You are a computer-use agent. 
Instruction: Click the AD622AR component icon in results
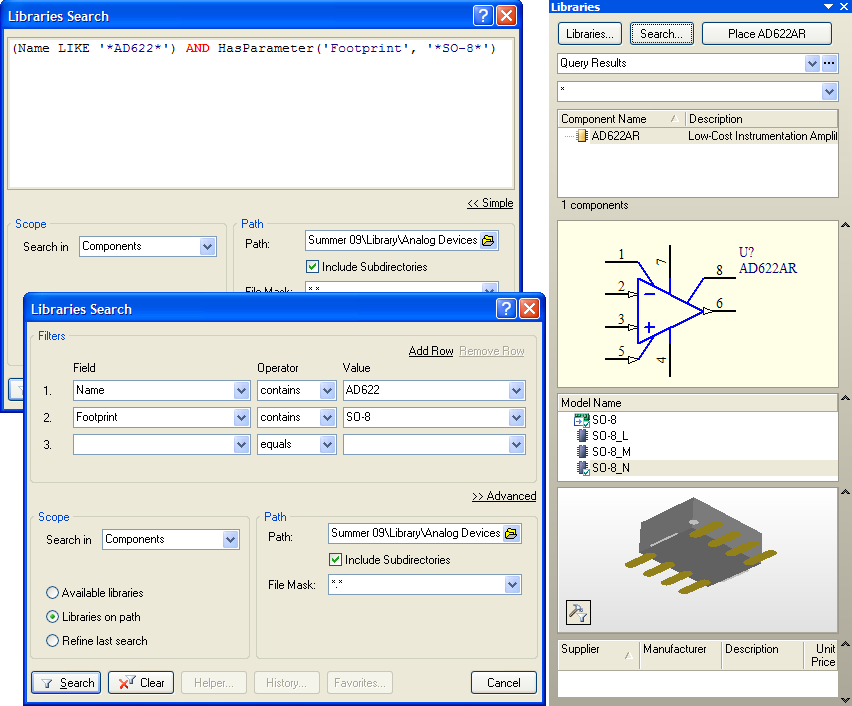click(x=582, y=136)
